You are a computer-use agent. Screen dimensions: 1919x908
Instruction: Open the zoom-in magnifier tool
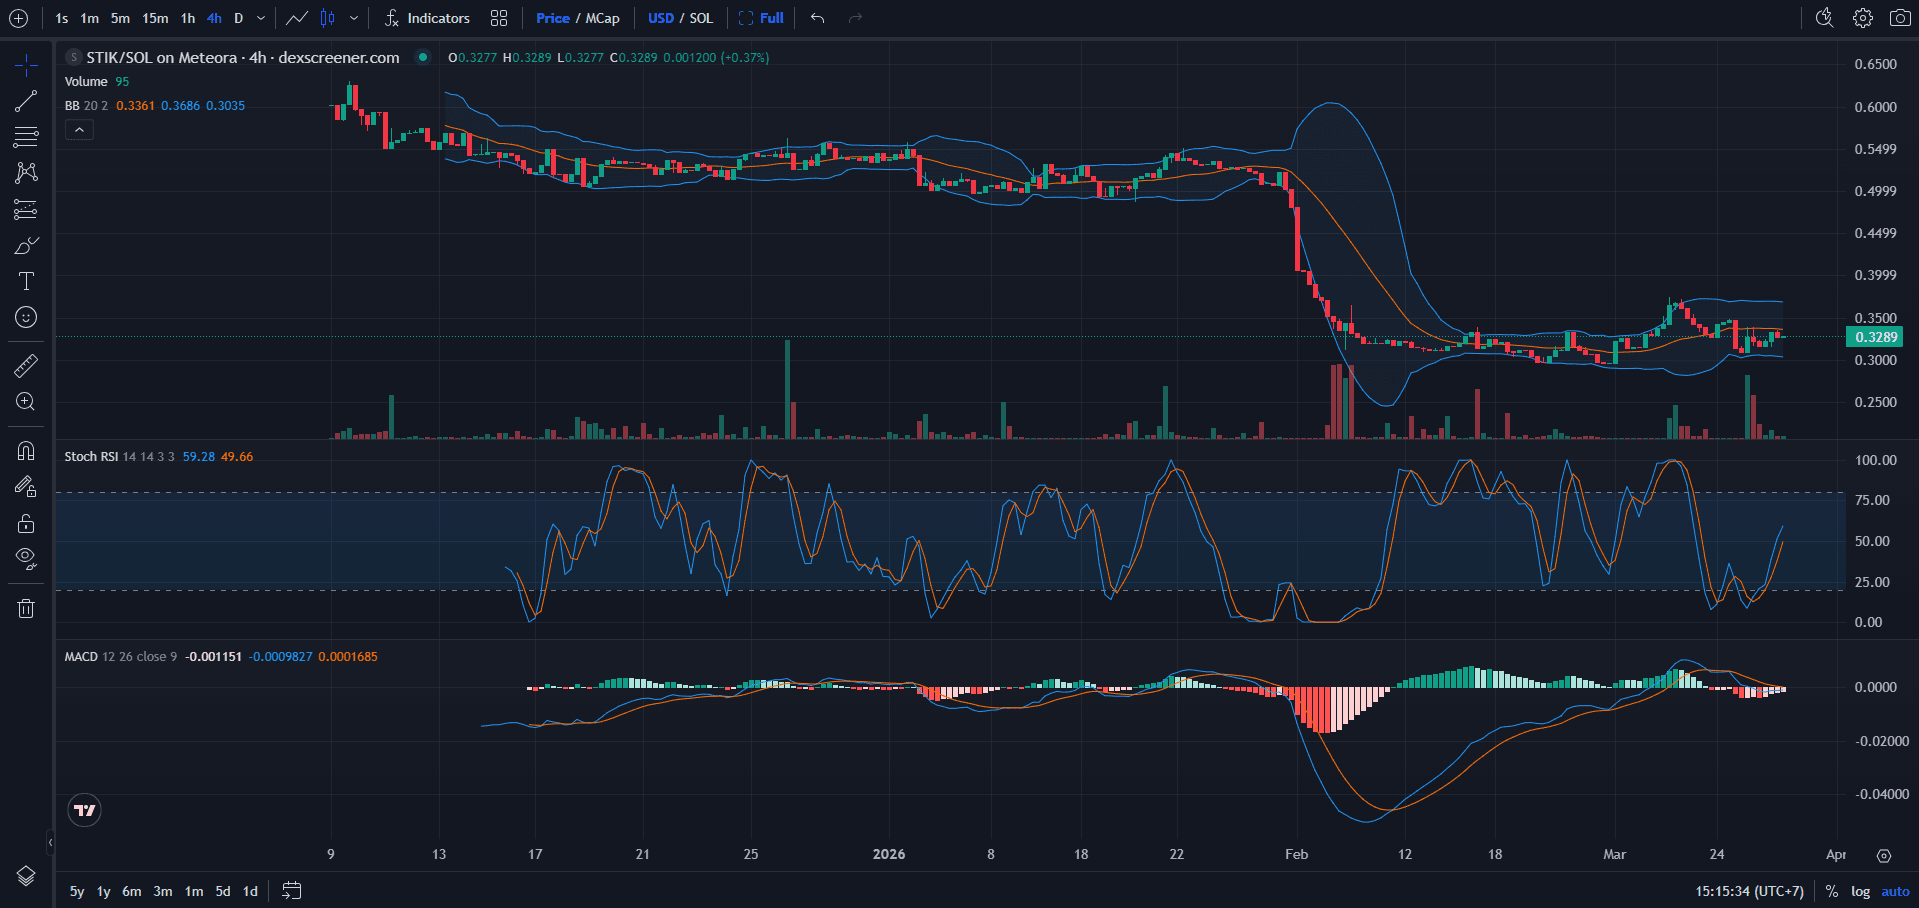tap(26, 401)
